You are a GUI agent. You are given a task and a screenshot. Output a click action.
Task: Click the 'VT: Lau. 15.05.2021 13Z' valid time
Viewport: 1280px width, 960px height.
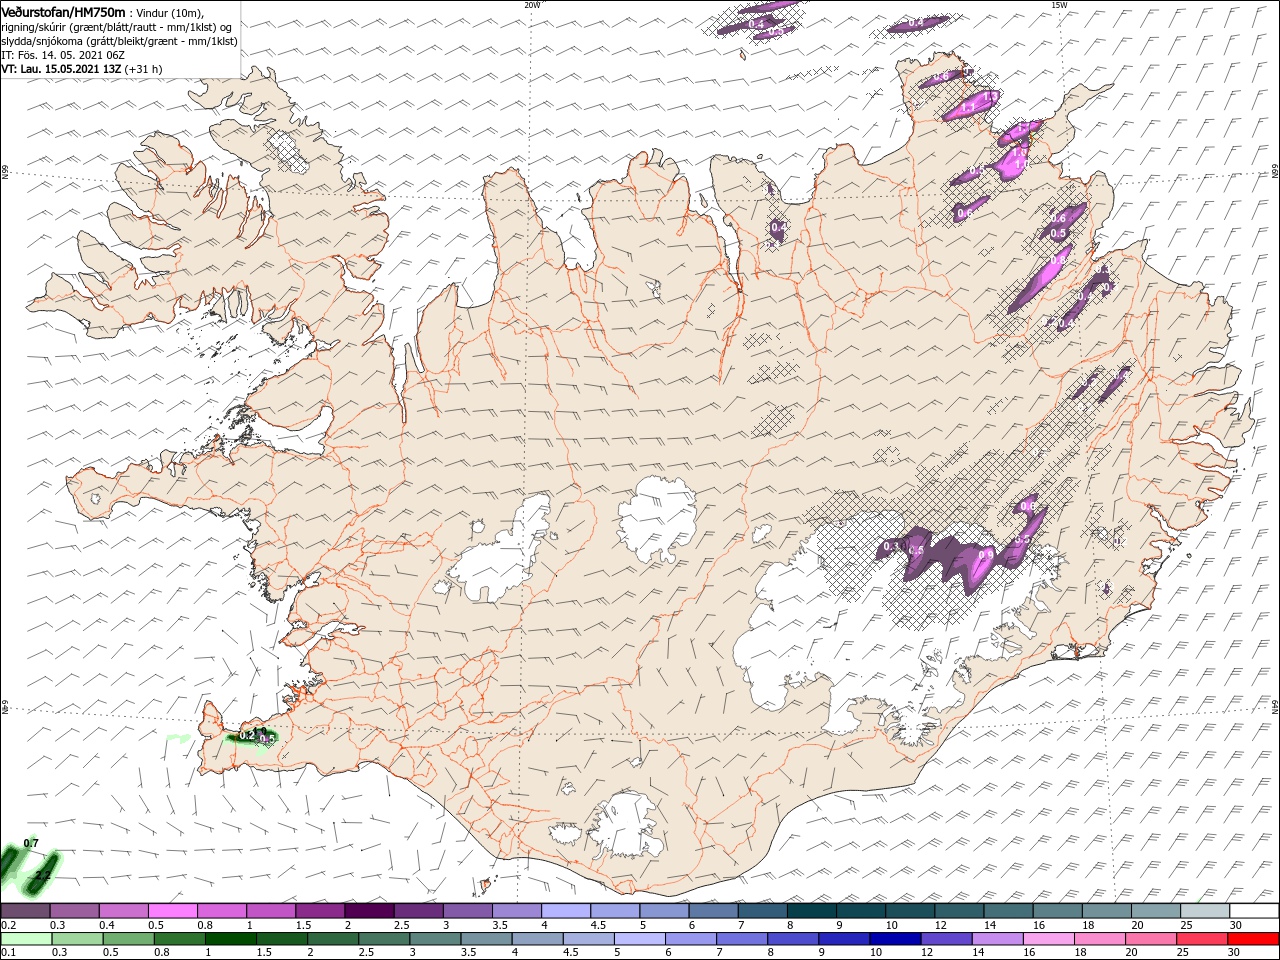pyautogui.click(x=61, y=69)
